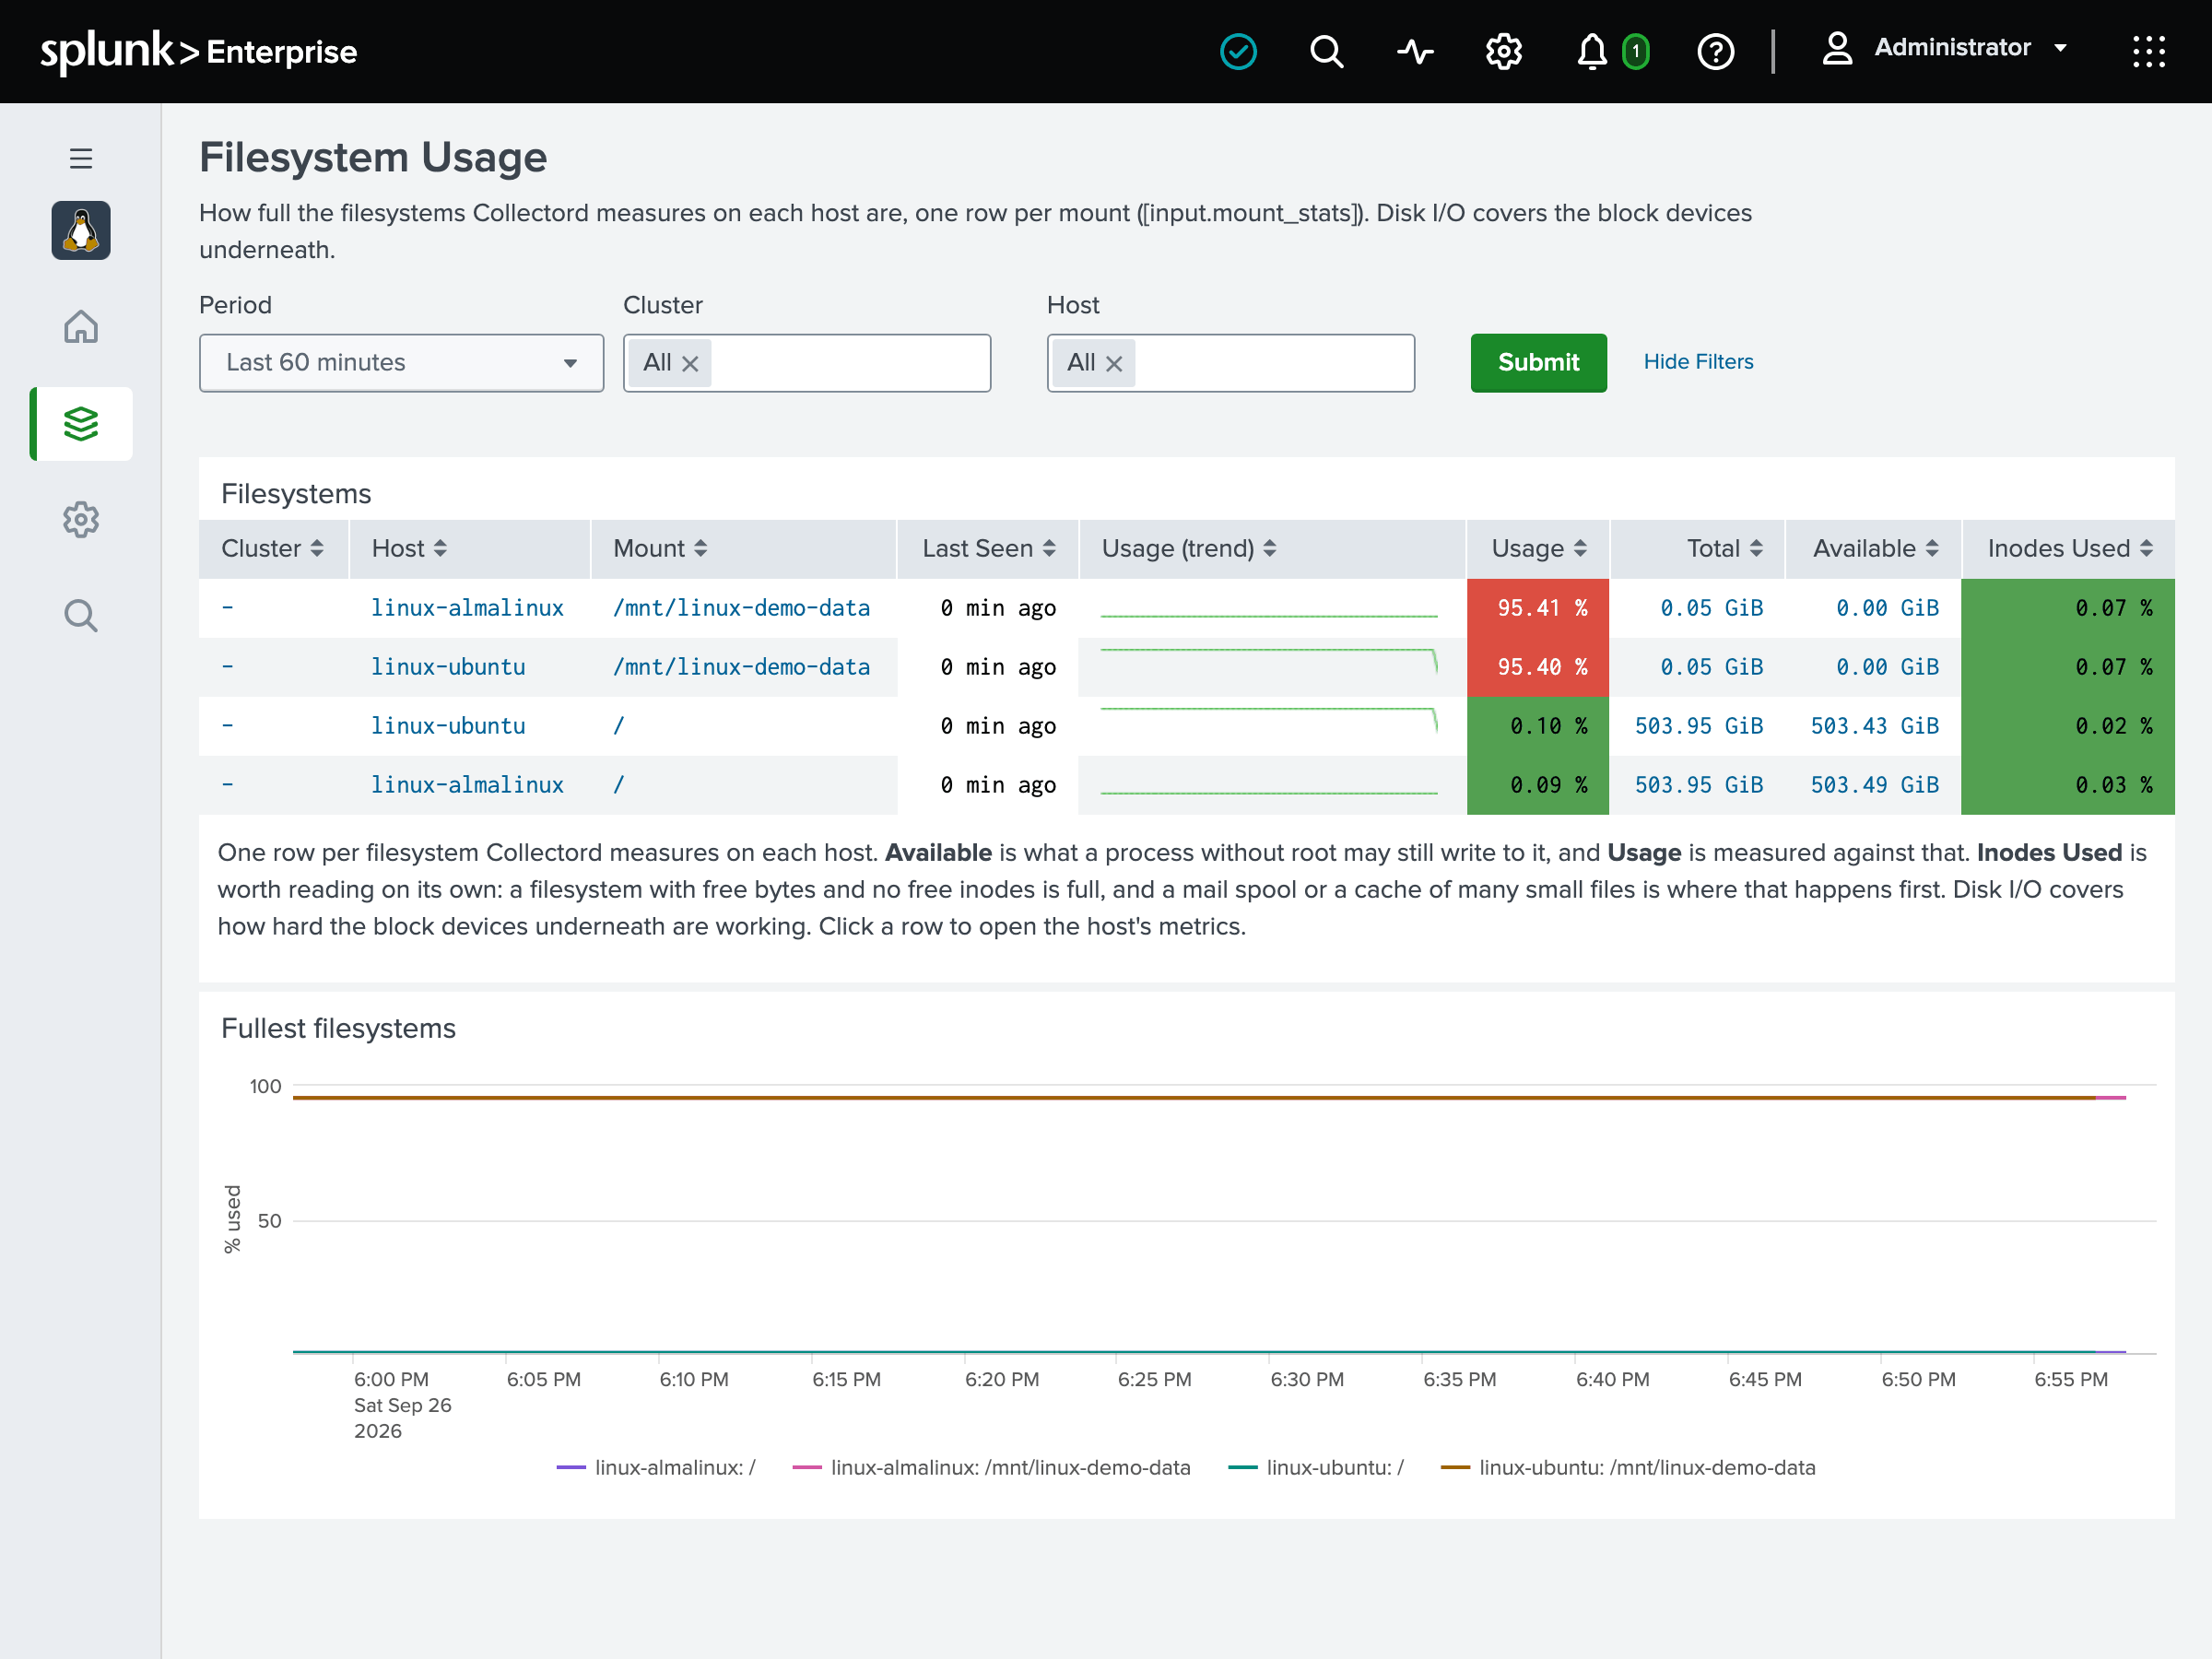Toggle the sidebar hamburger menu
This screenshot has height=1659, width=2212.
(81, 158)
